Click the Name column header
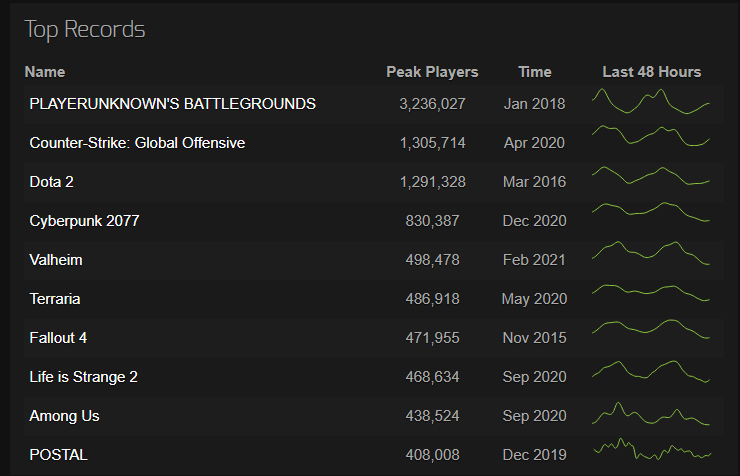The height and width of the screenshot is (476, 740). click(x=45, y=72)
